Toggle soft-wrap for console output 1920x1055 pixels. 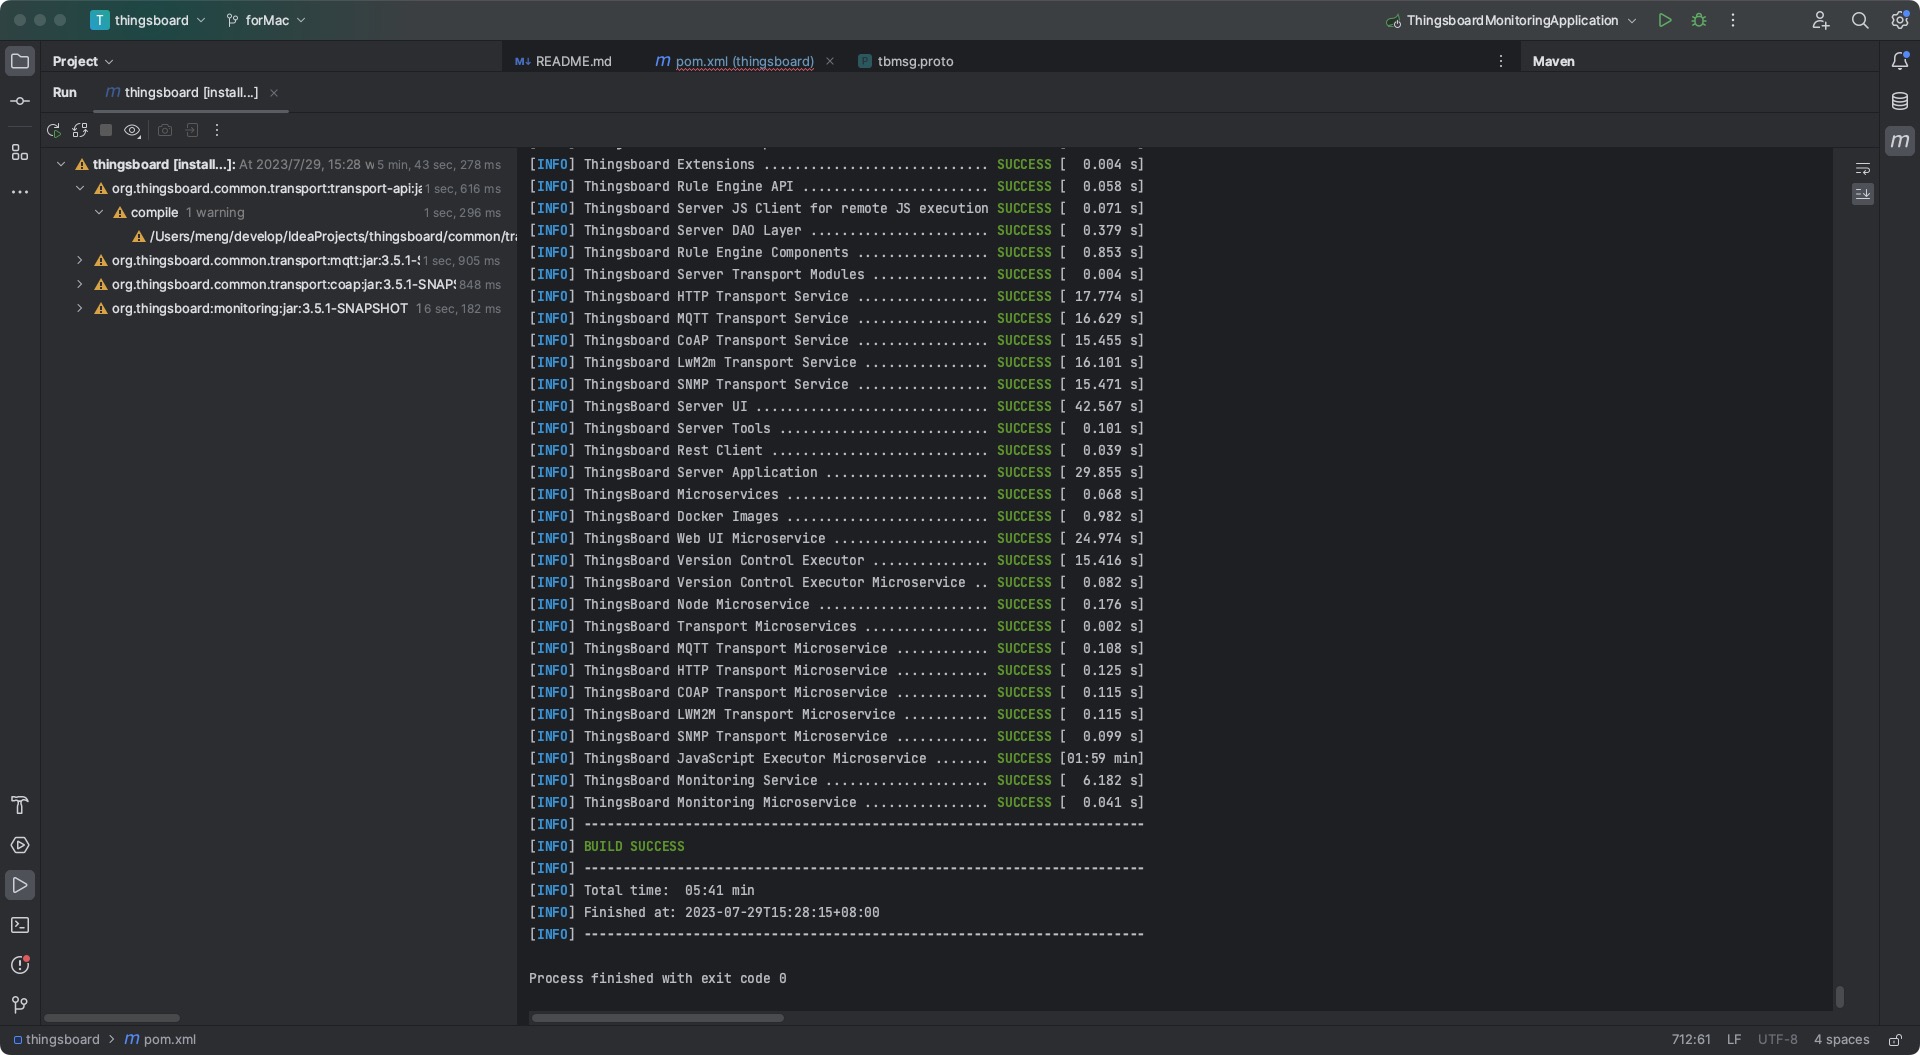click(x=1862, y=168)
